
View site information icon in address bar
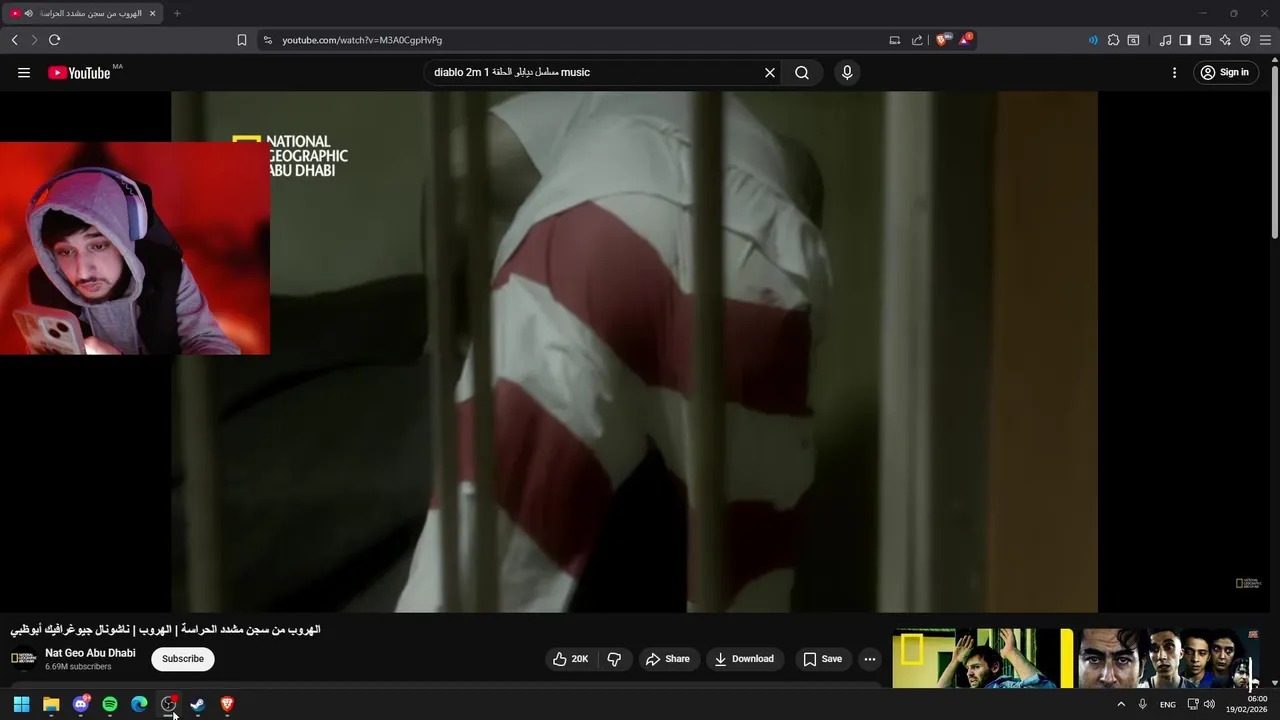267,40
